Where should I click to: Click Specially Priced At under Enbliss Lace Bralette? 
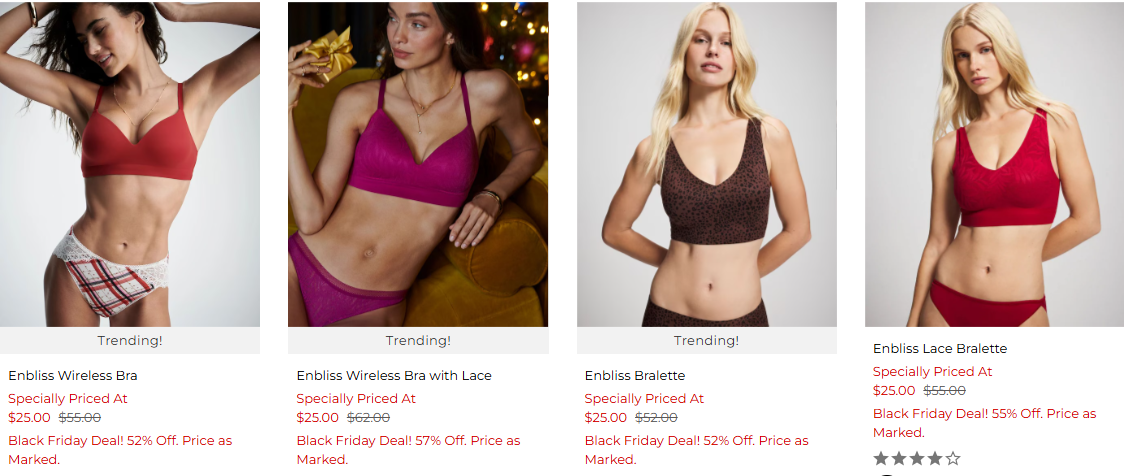[x=933, y=371]
